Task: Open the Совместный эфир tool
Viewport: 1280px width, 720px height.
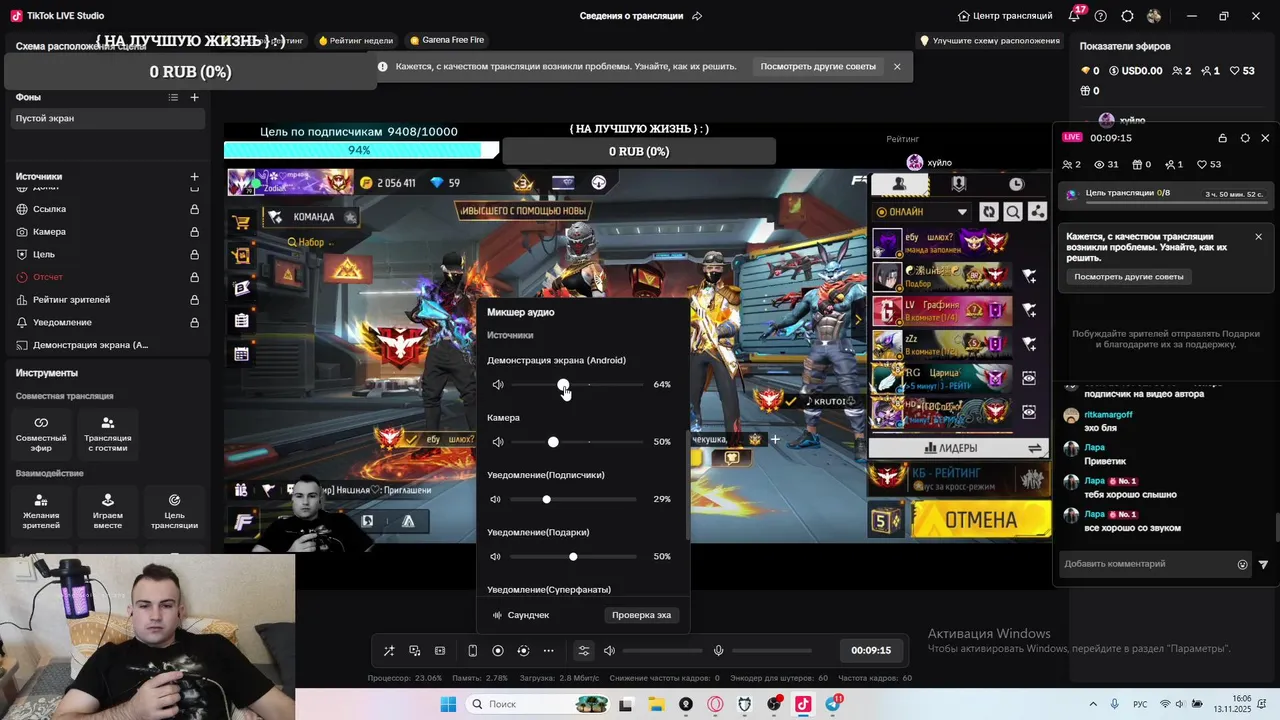Action: [x=41, y=434]
